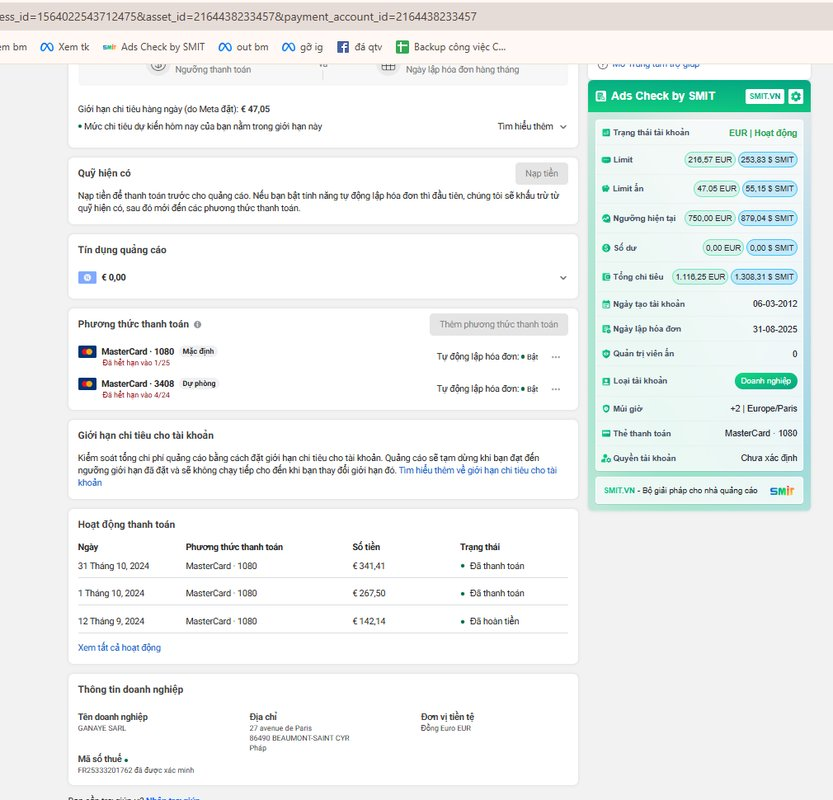Viewport: 833px width, 800px height.
Task: Open more options for MasterCard 3408
Action: coord(556,389)
